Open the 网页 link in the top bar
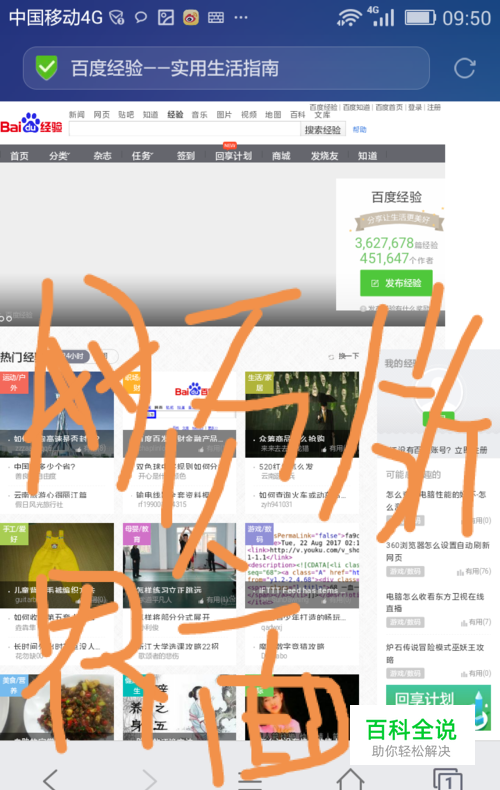The width and height of the screenshot is (500, 790). pyautogui.click(x=101, y=114)
